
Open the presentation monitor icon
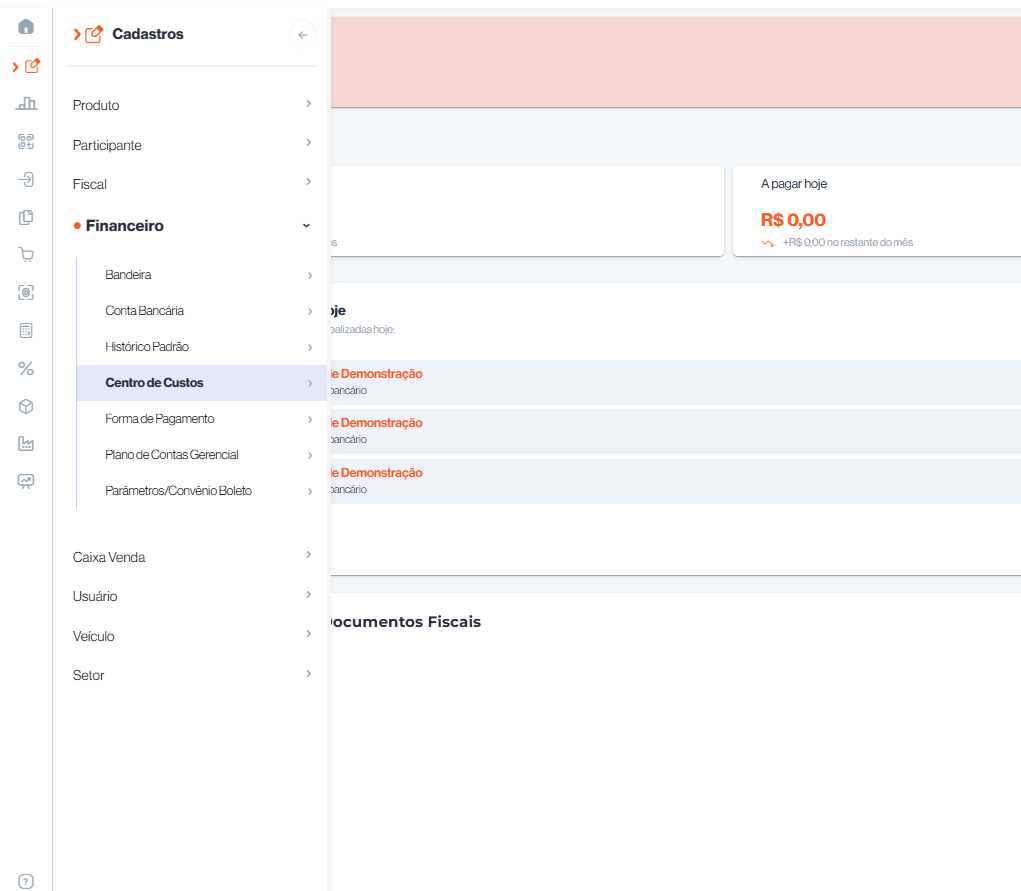[x=26, y=481]
